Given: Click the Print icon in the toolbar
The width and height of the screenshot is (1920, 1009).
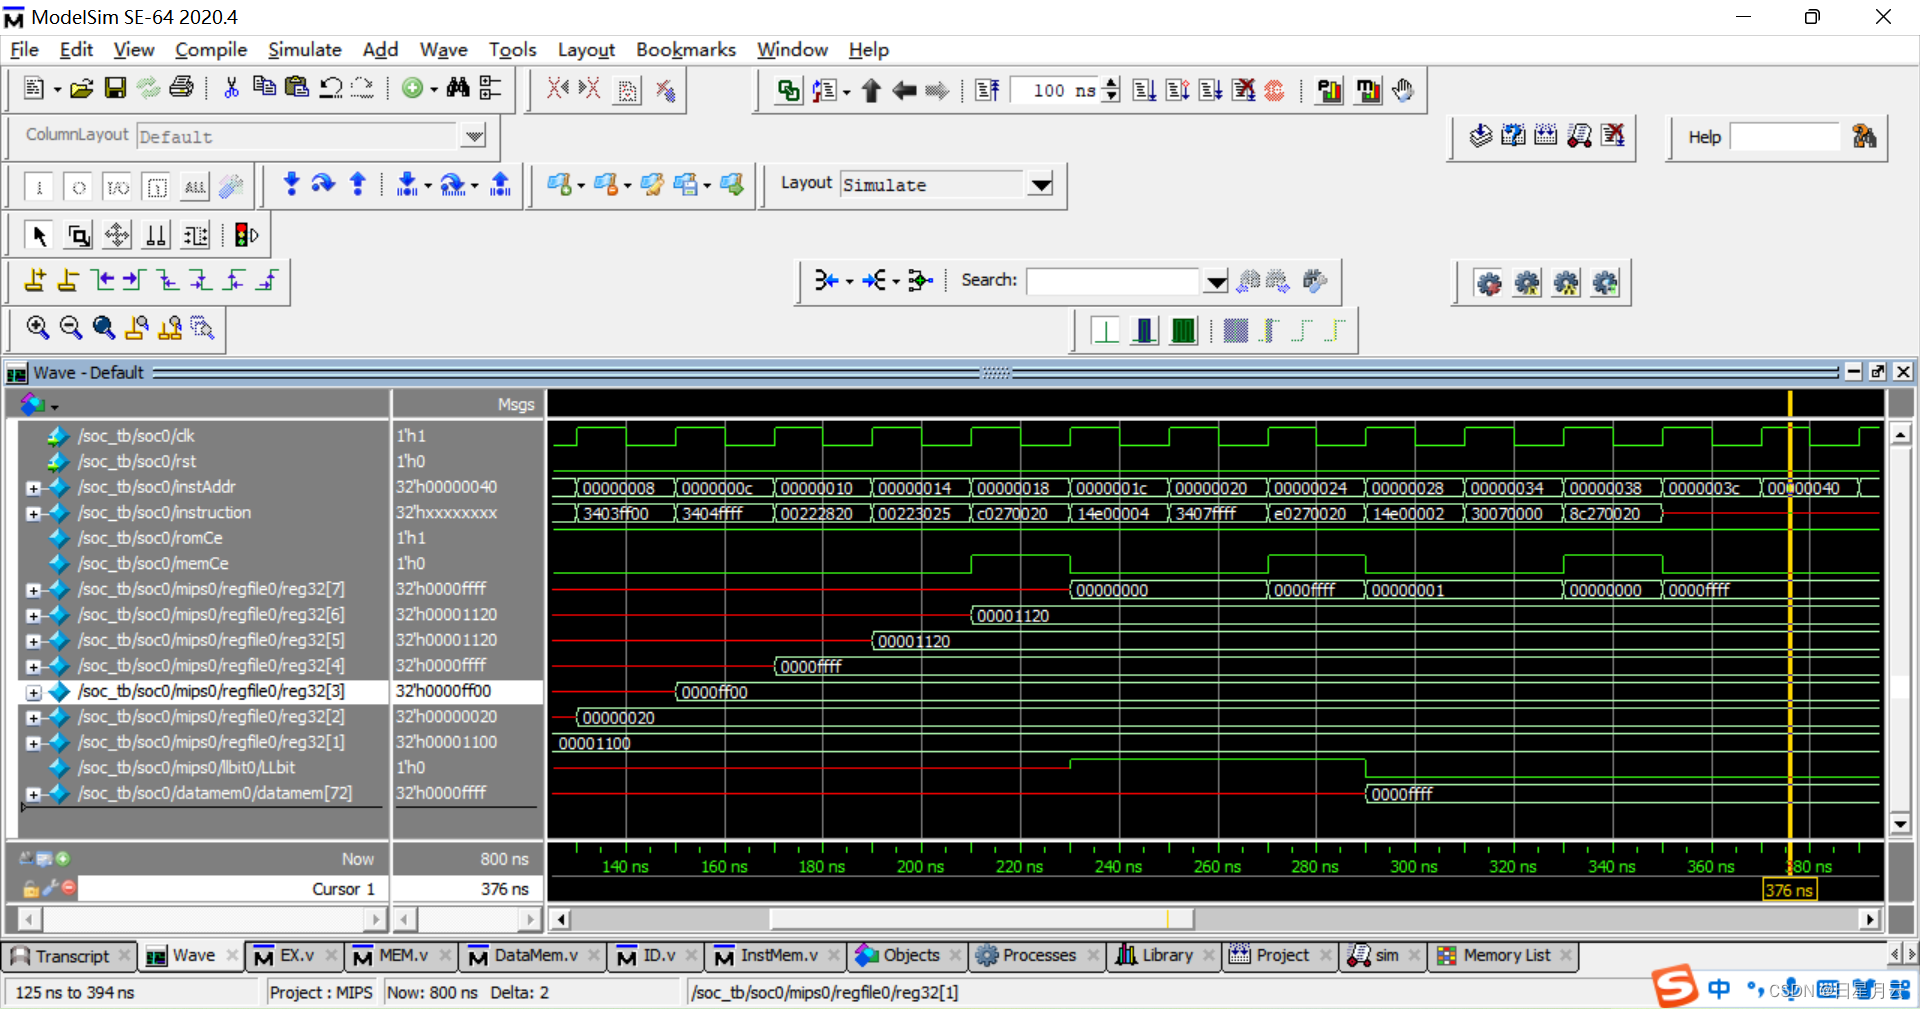Looking at the screenshot, I should pyautogui.click(x=181, y=88).
